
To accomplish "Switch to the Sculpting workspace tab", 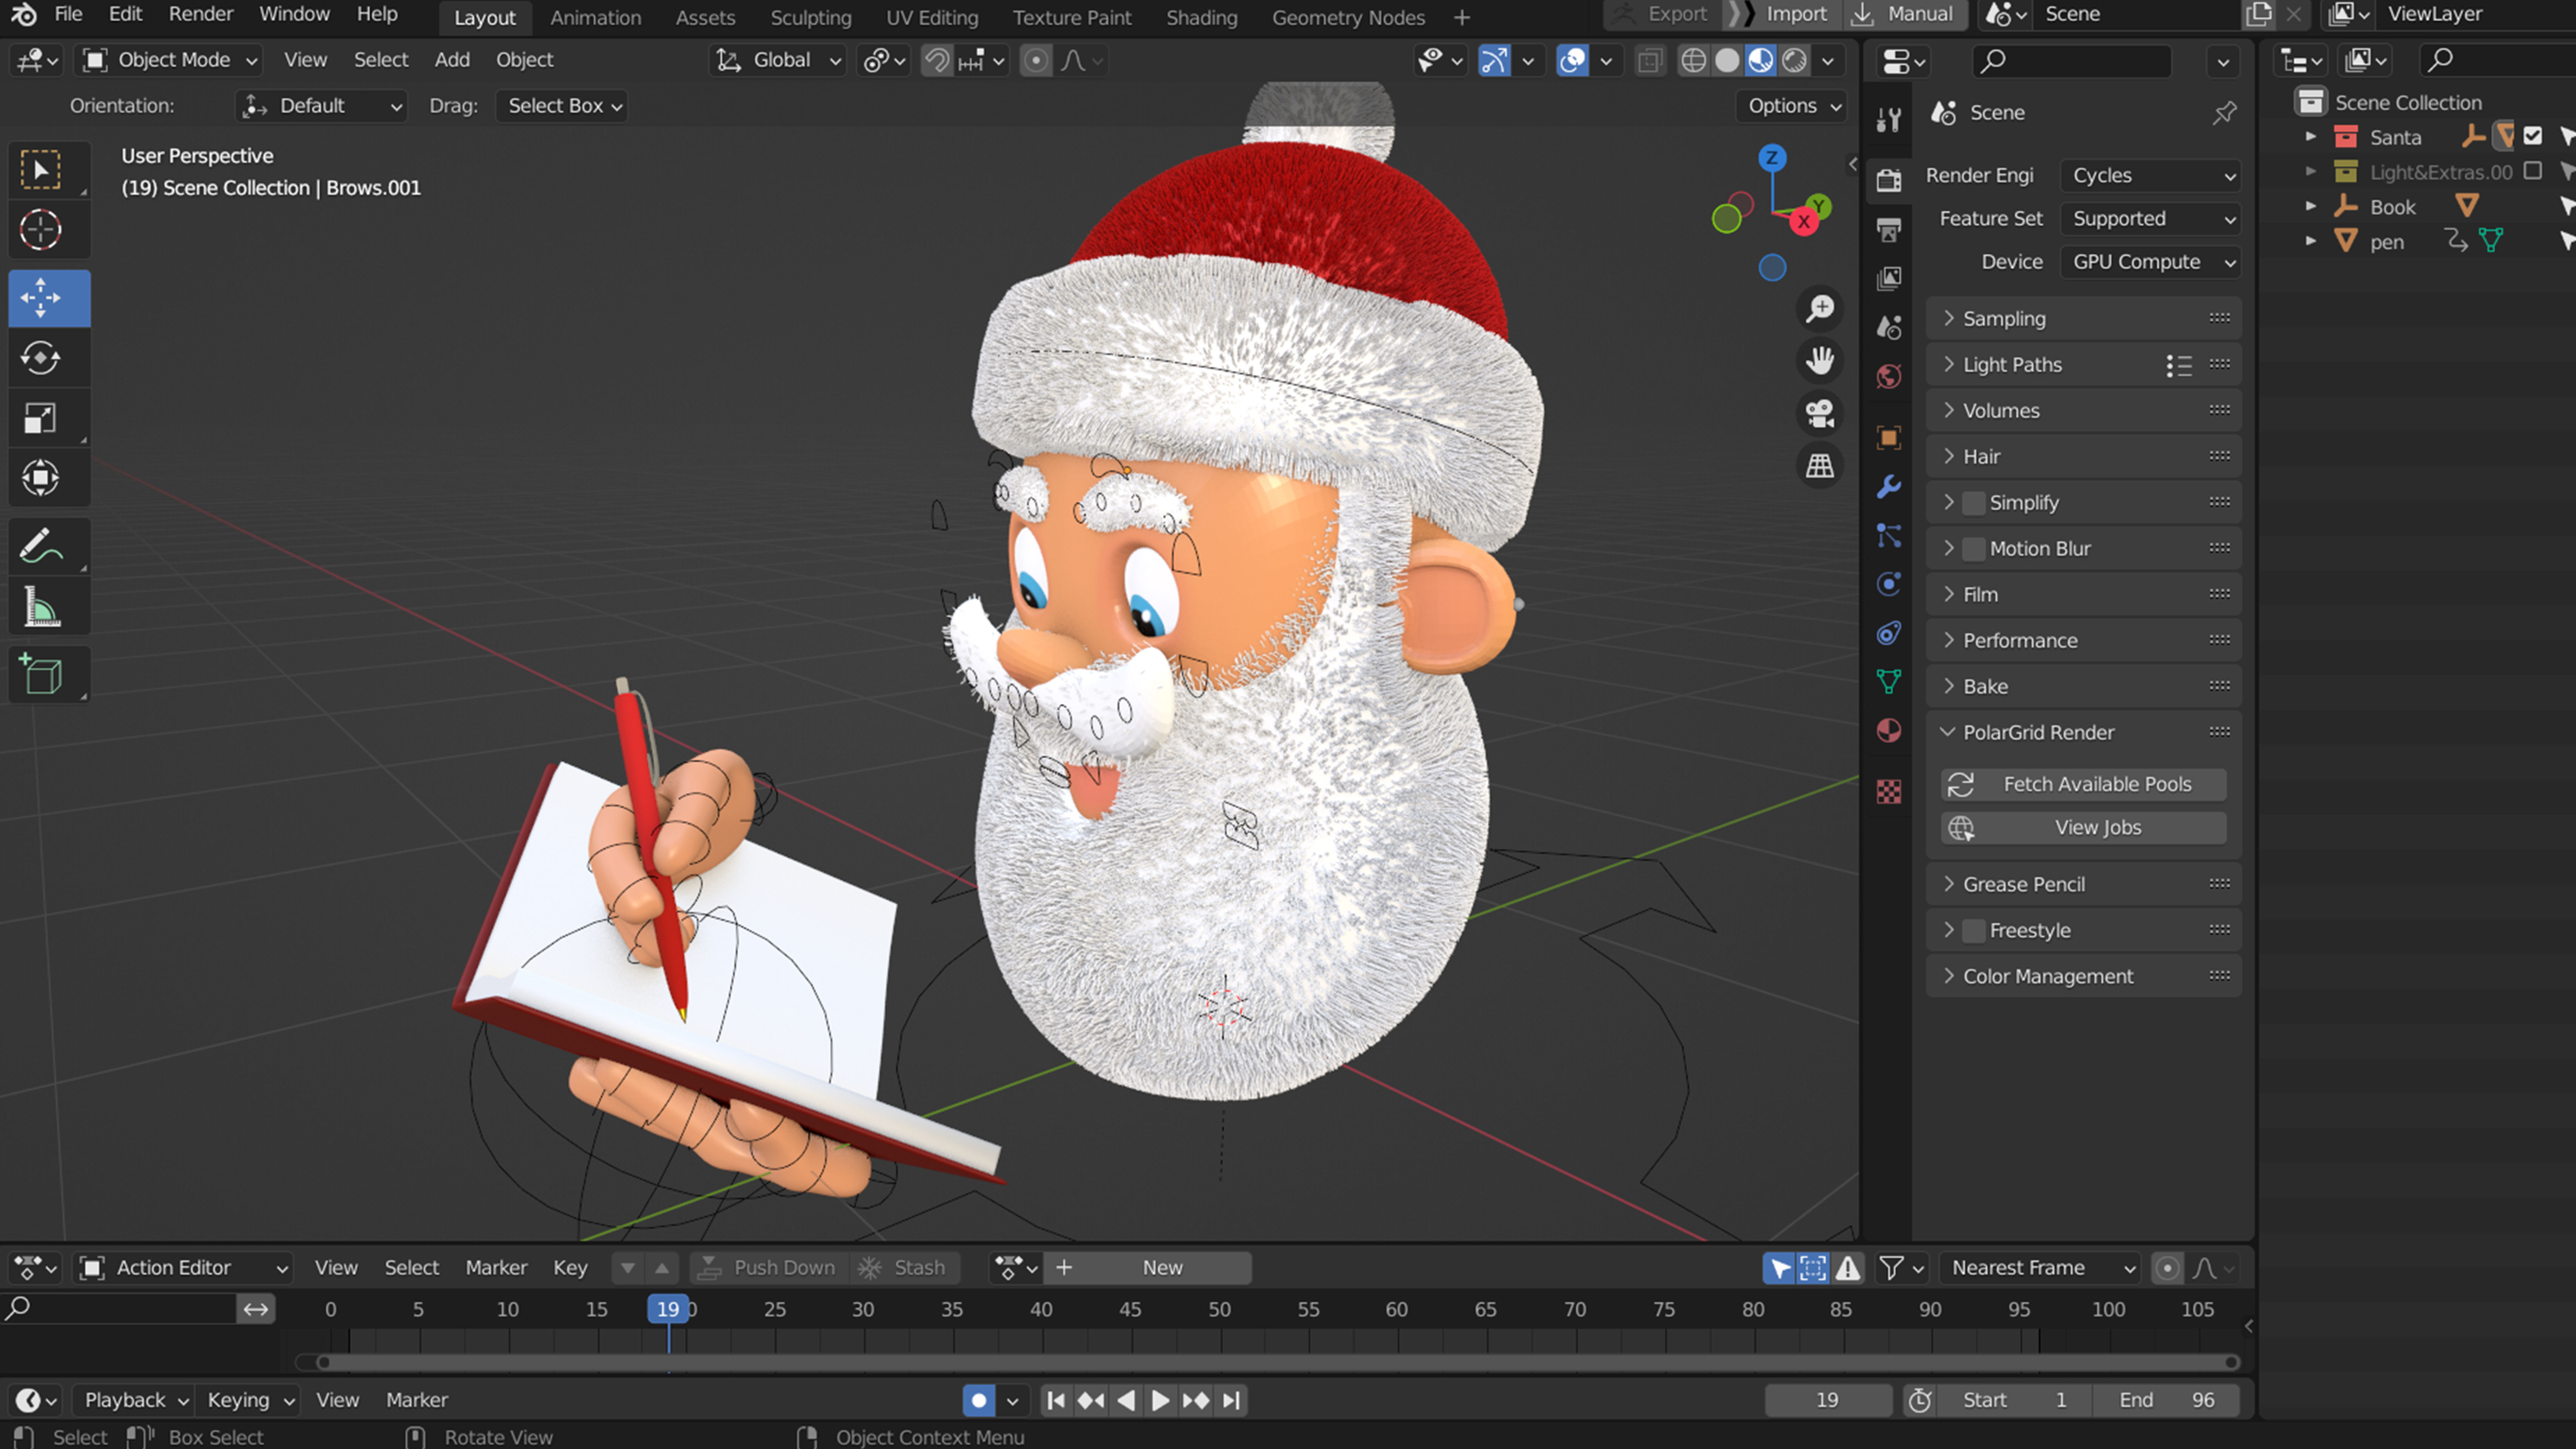I will pos(811,18).
